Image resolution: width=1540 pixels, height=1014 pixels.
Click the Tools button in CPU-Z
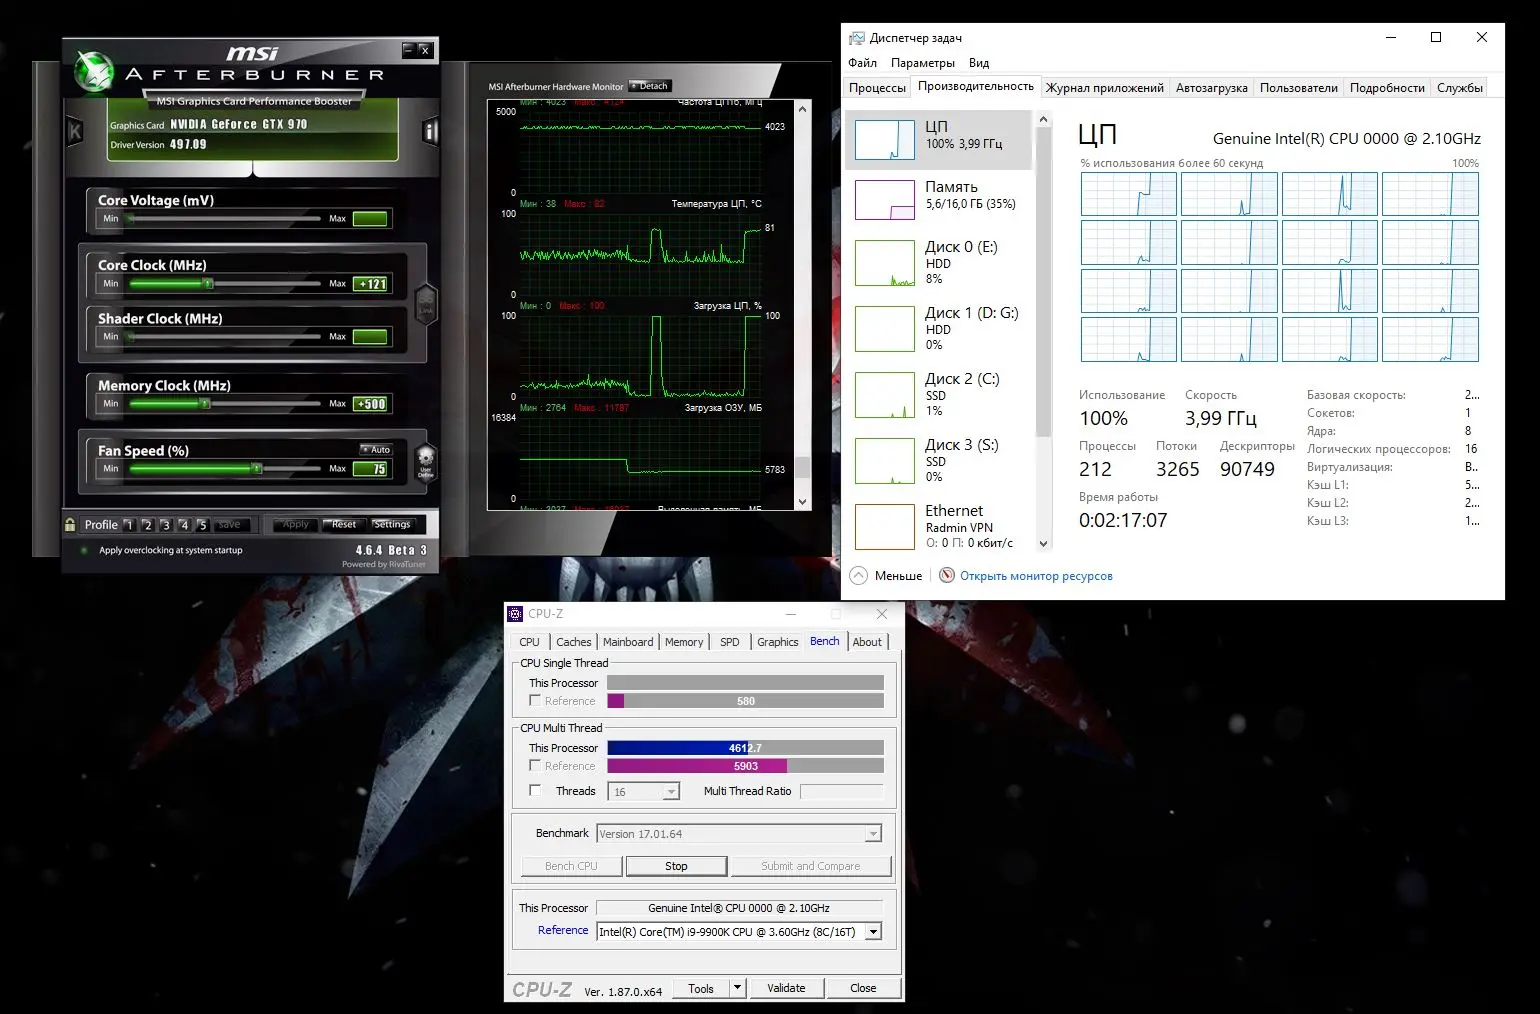701,988
